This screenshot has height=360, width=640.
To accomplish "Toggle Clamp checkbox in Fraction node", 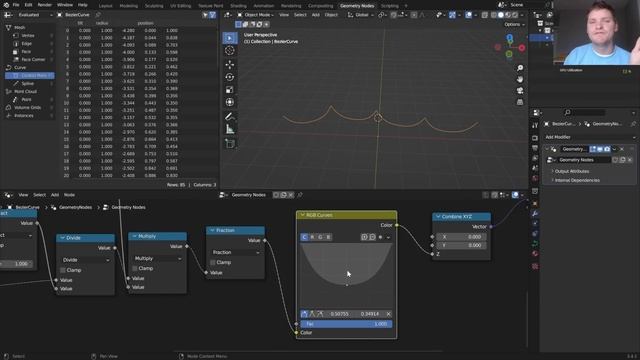I will pos(213,262).
